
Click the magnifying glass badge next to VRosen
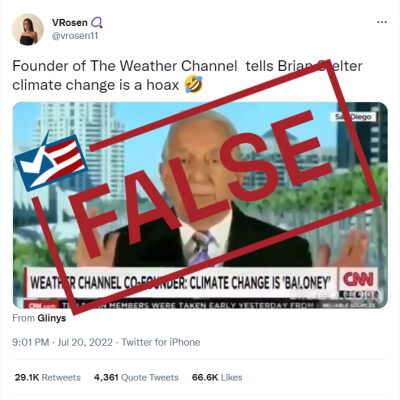pos(97,22)
